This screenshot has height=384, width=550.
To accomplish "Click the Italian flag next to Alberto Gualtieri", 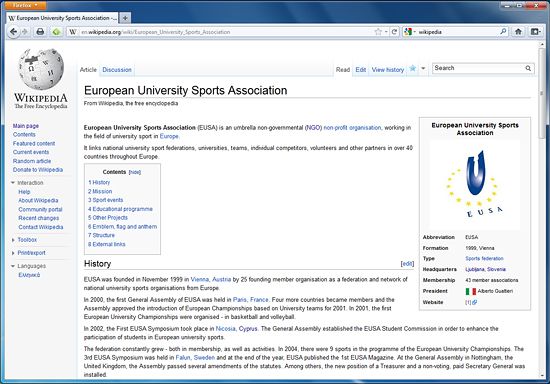I will (x=471, y=291).
